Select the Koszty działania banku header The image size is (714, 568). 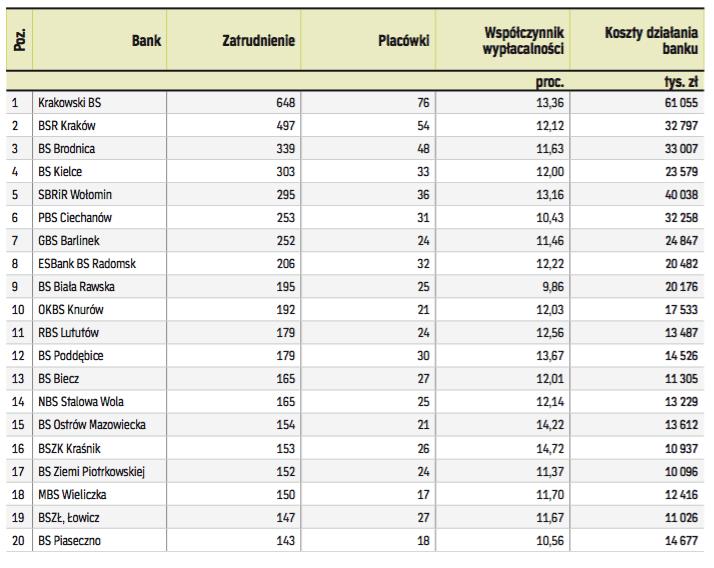pos(650,42)
